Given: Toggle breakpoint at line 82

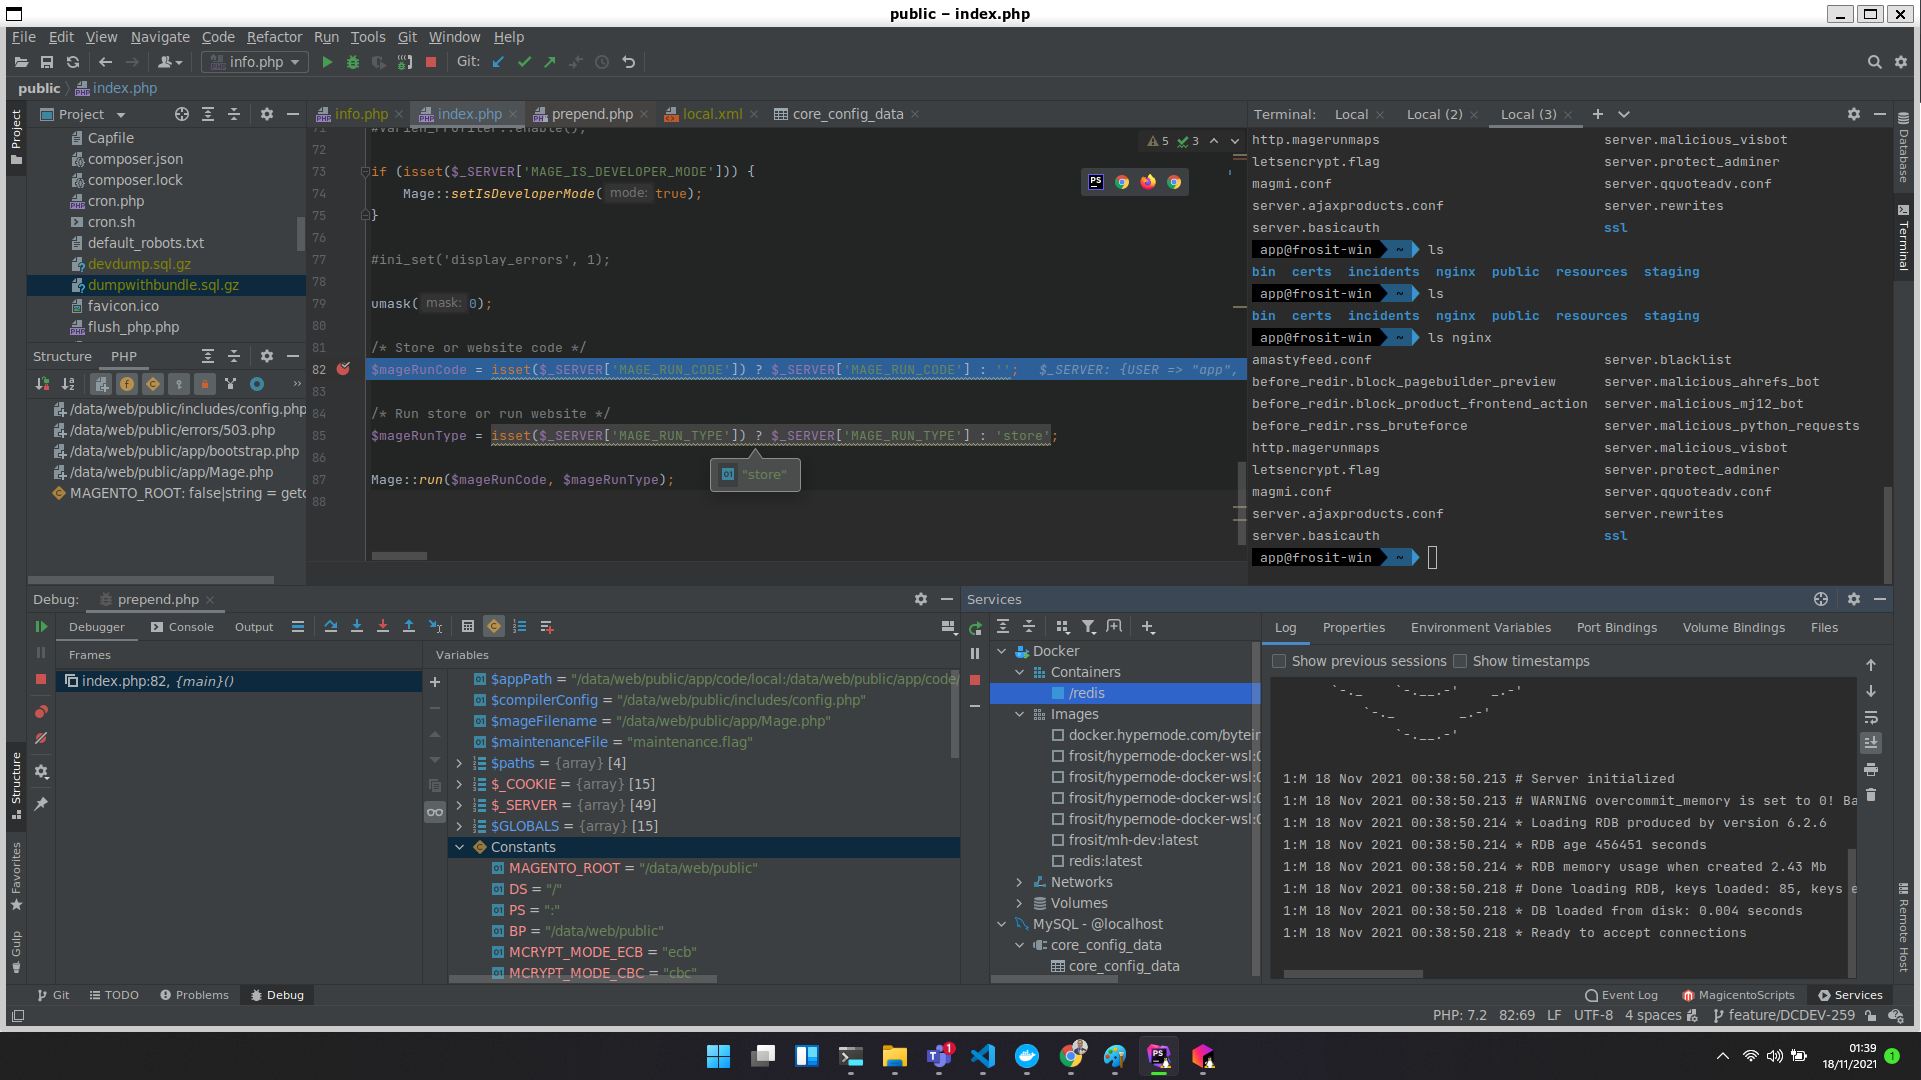Looking at the screenshot, I should [x=344, y=369].
